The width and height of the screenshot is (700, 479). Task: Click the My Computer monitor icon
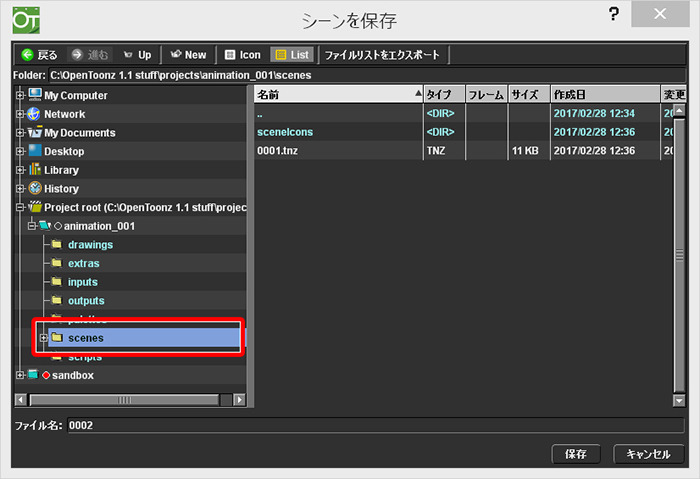35,95
